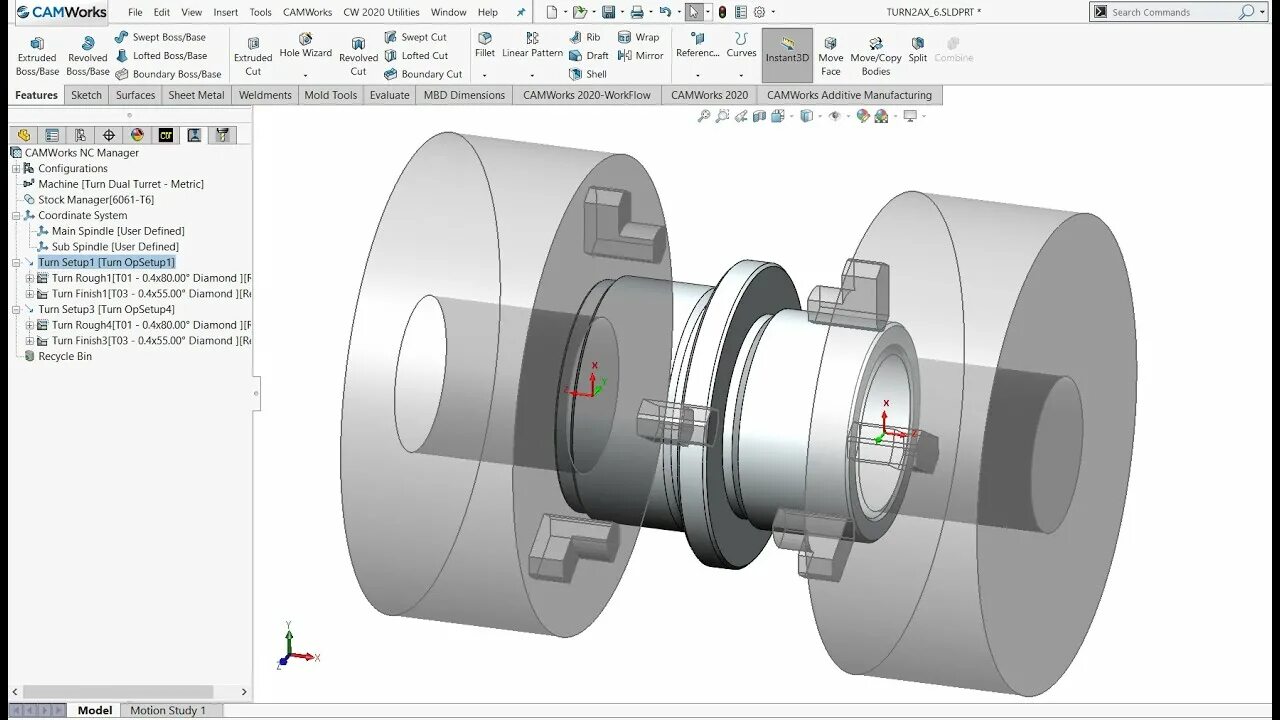Start the Extruded Cut tool

[253, 57]
